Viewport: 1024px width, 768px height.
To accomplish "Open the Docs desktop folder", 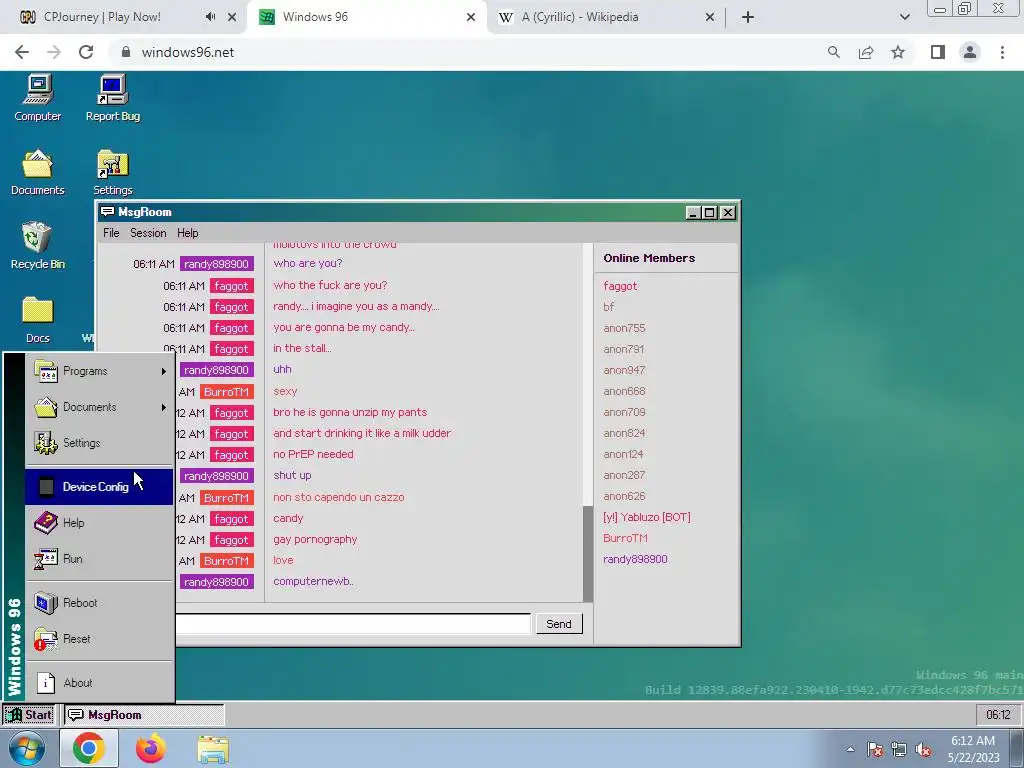I will pyautogui.click(x=38, y=319).
